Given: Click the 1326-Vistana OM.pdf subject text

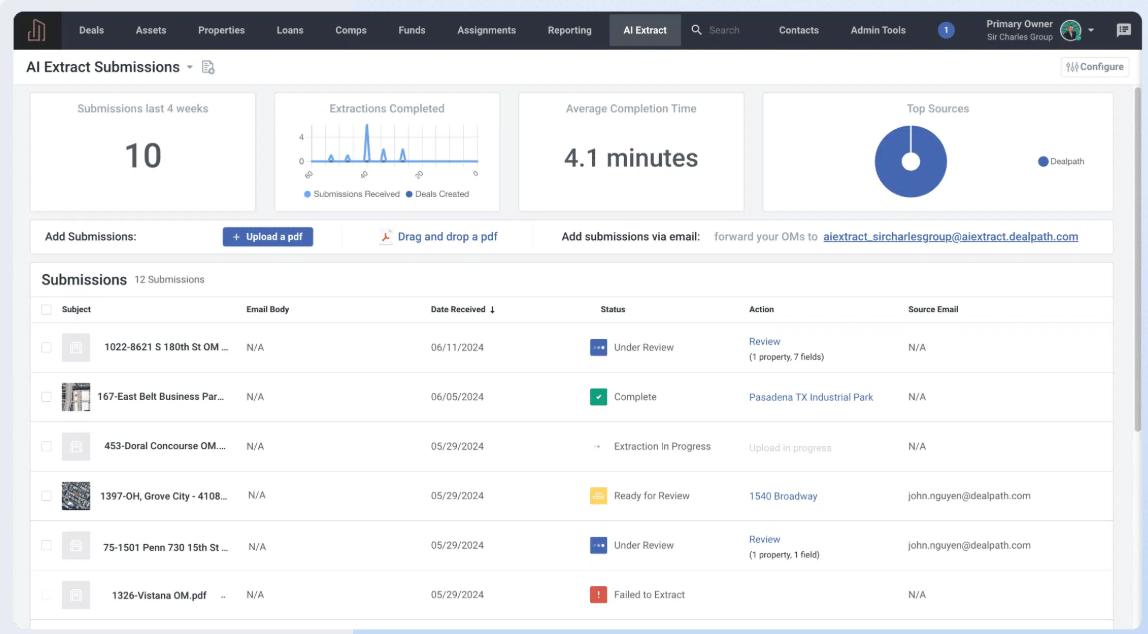Looking at the screenshot, I should [x=159, y=595].
